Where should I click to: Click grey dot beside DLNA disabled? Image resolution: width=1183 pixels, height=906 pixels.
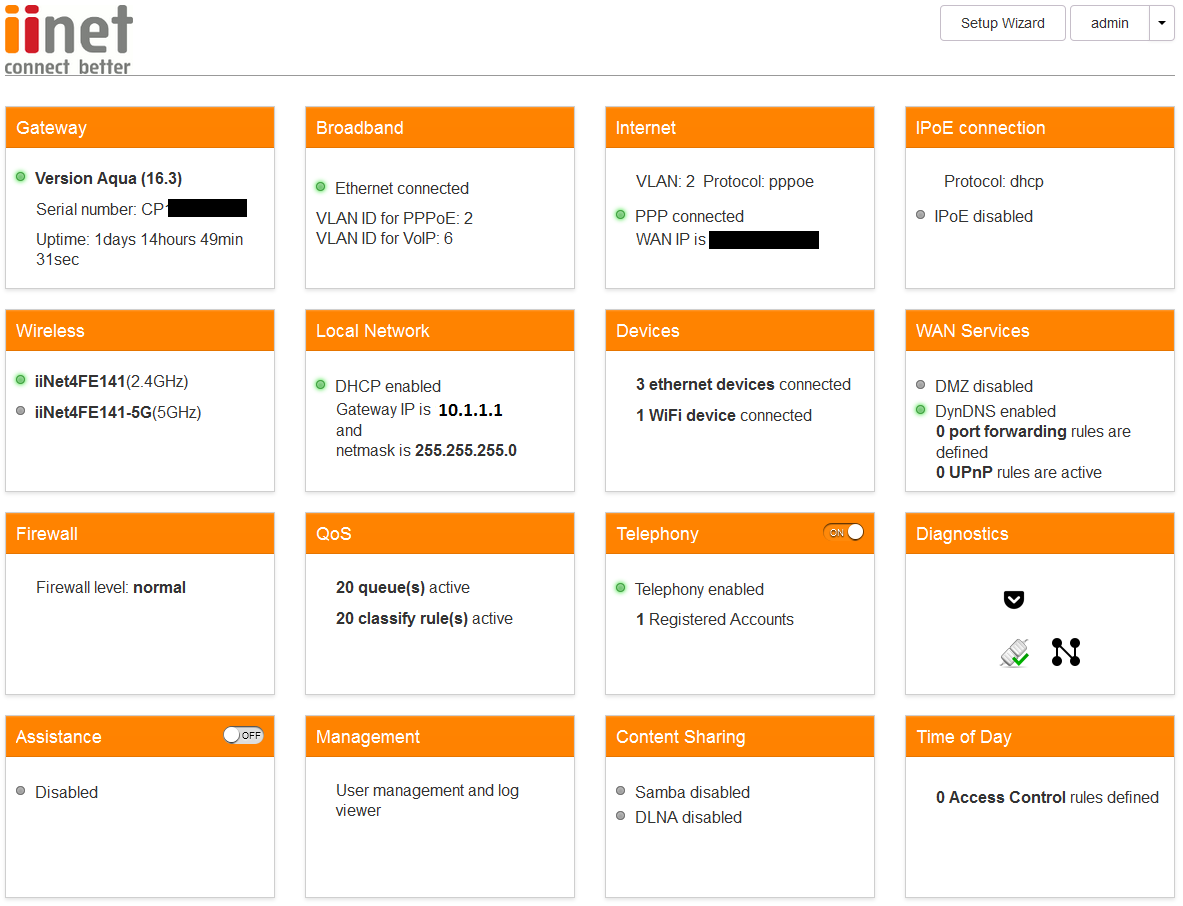point(621,815)
